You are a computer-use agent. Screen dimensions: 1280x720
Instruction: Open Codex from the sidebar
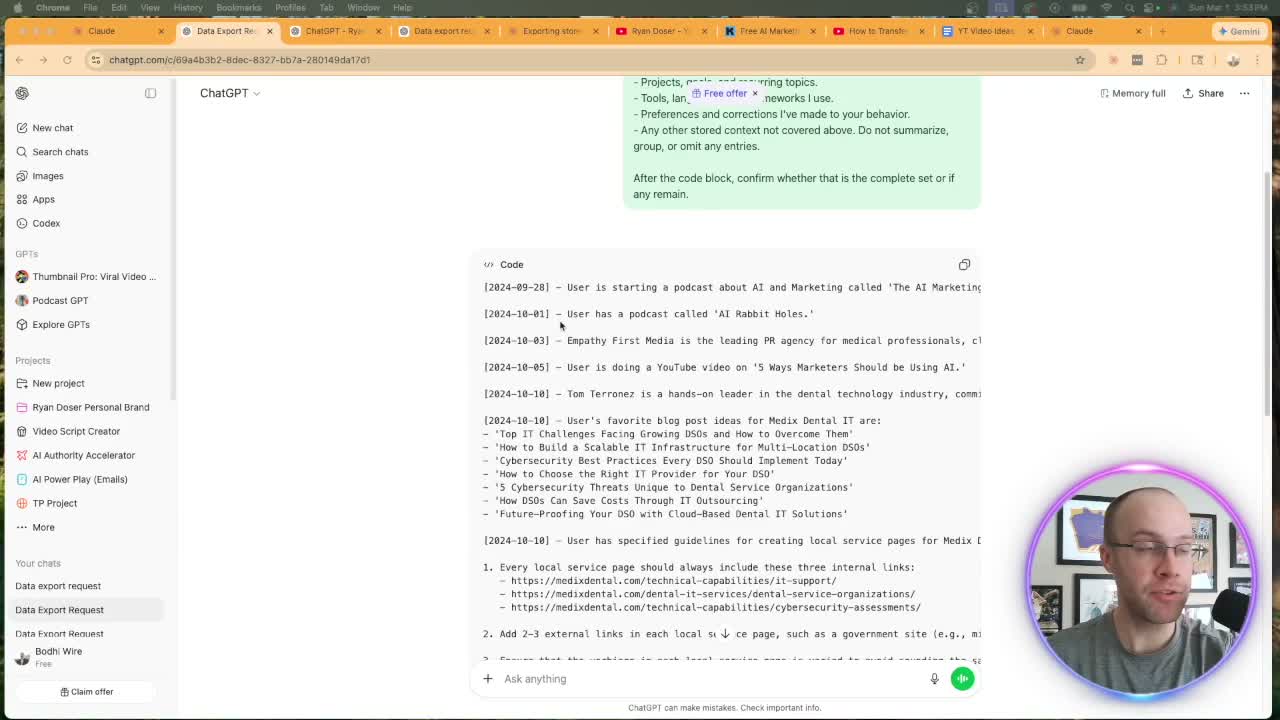coord(46,223)
